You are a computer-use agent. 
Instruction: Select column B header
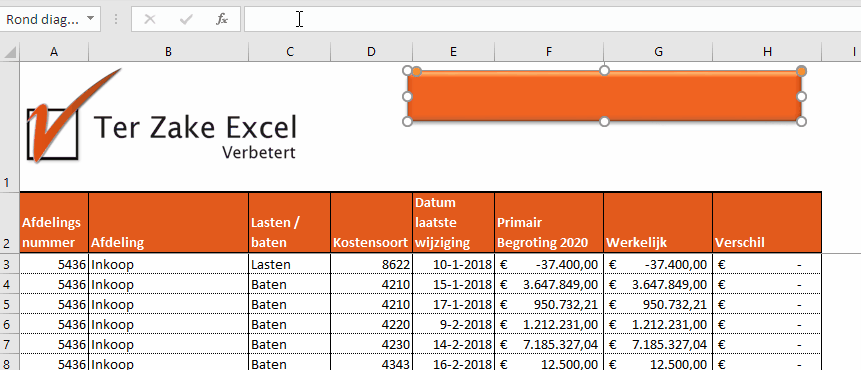pyautogui.click(x=168, y=52)
